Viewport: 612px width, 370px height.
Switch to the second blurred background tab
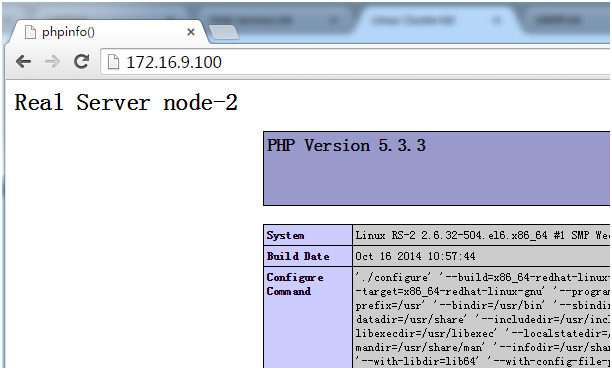click(273, 20)
